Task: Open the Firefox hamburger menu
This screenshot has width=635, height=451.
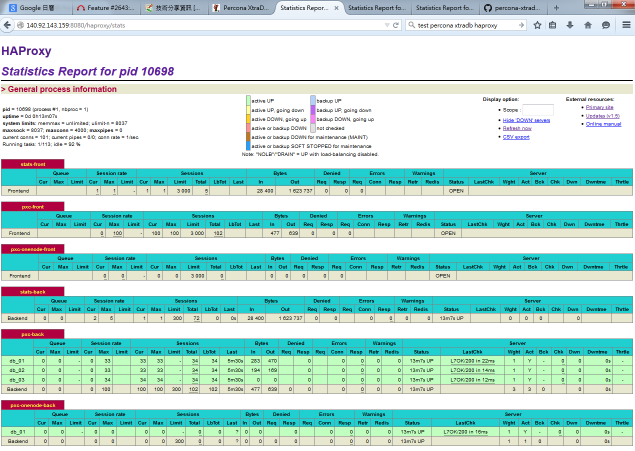Action: tap(626, 25)
